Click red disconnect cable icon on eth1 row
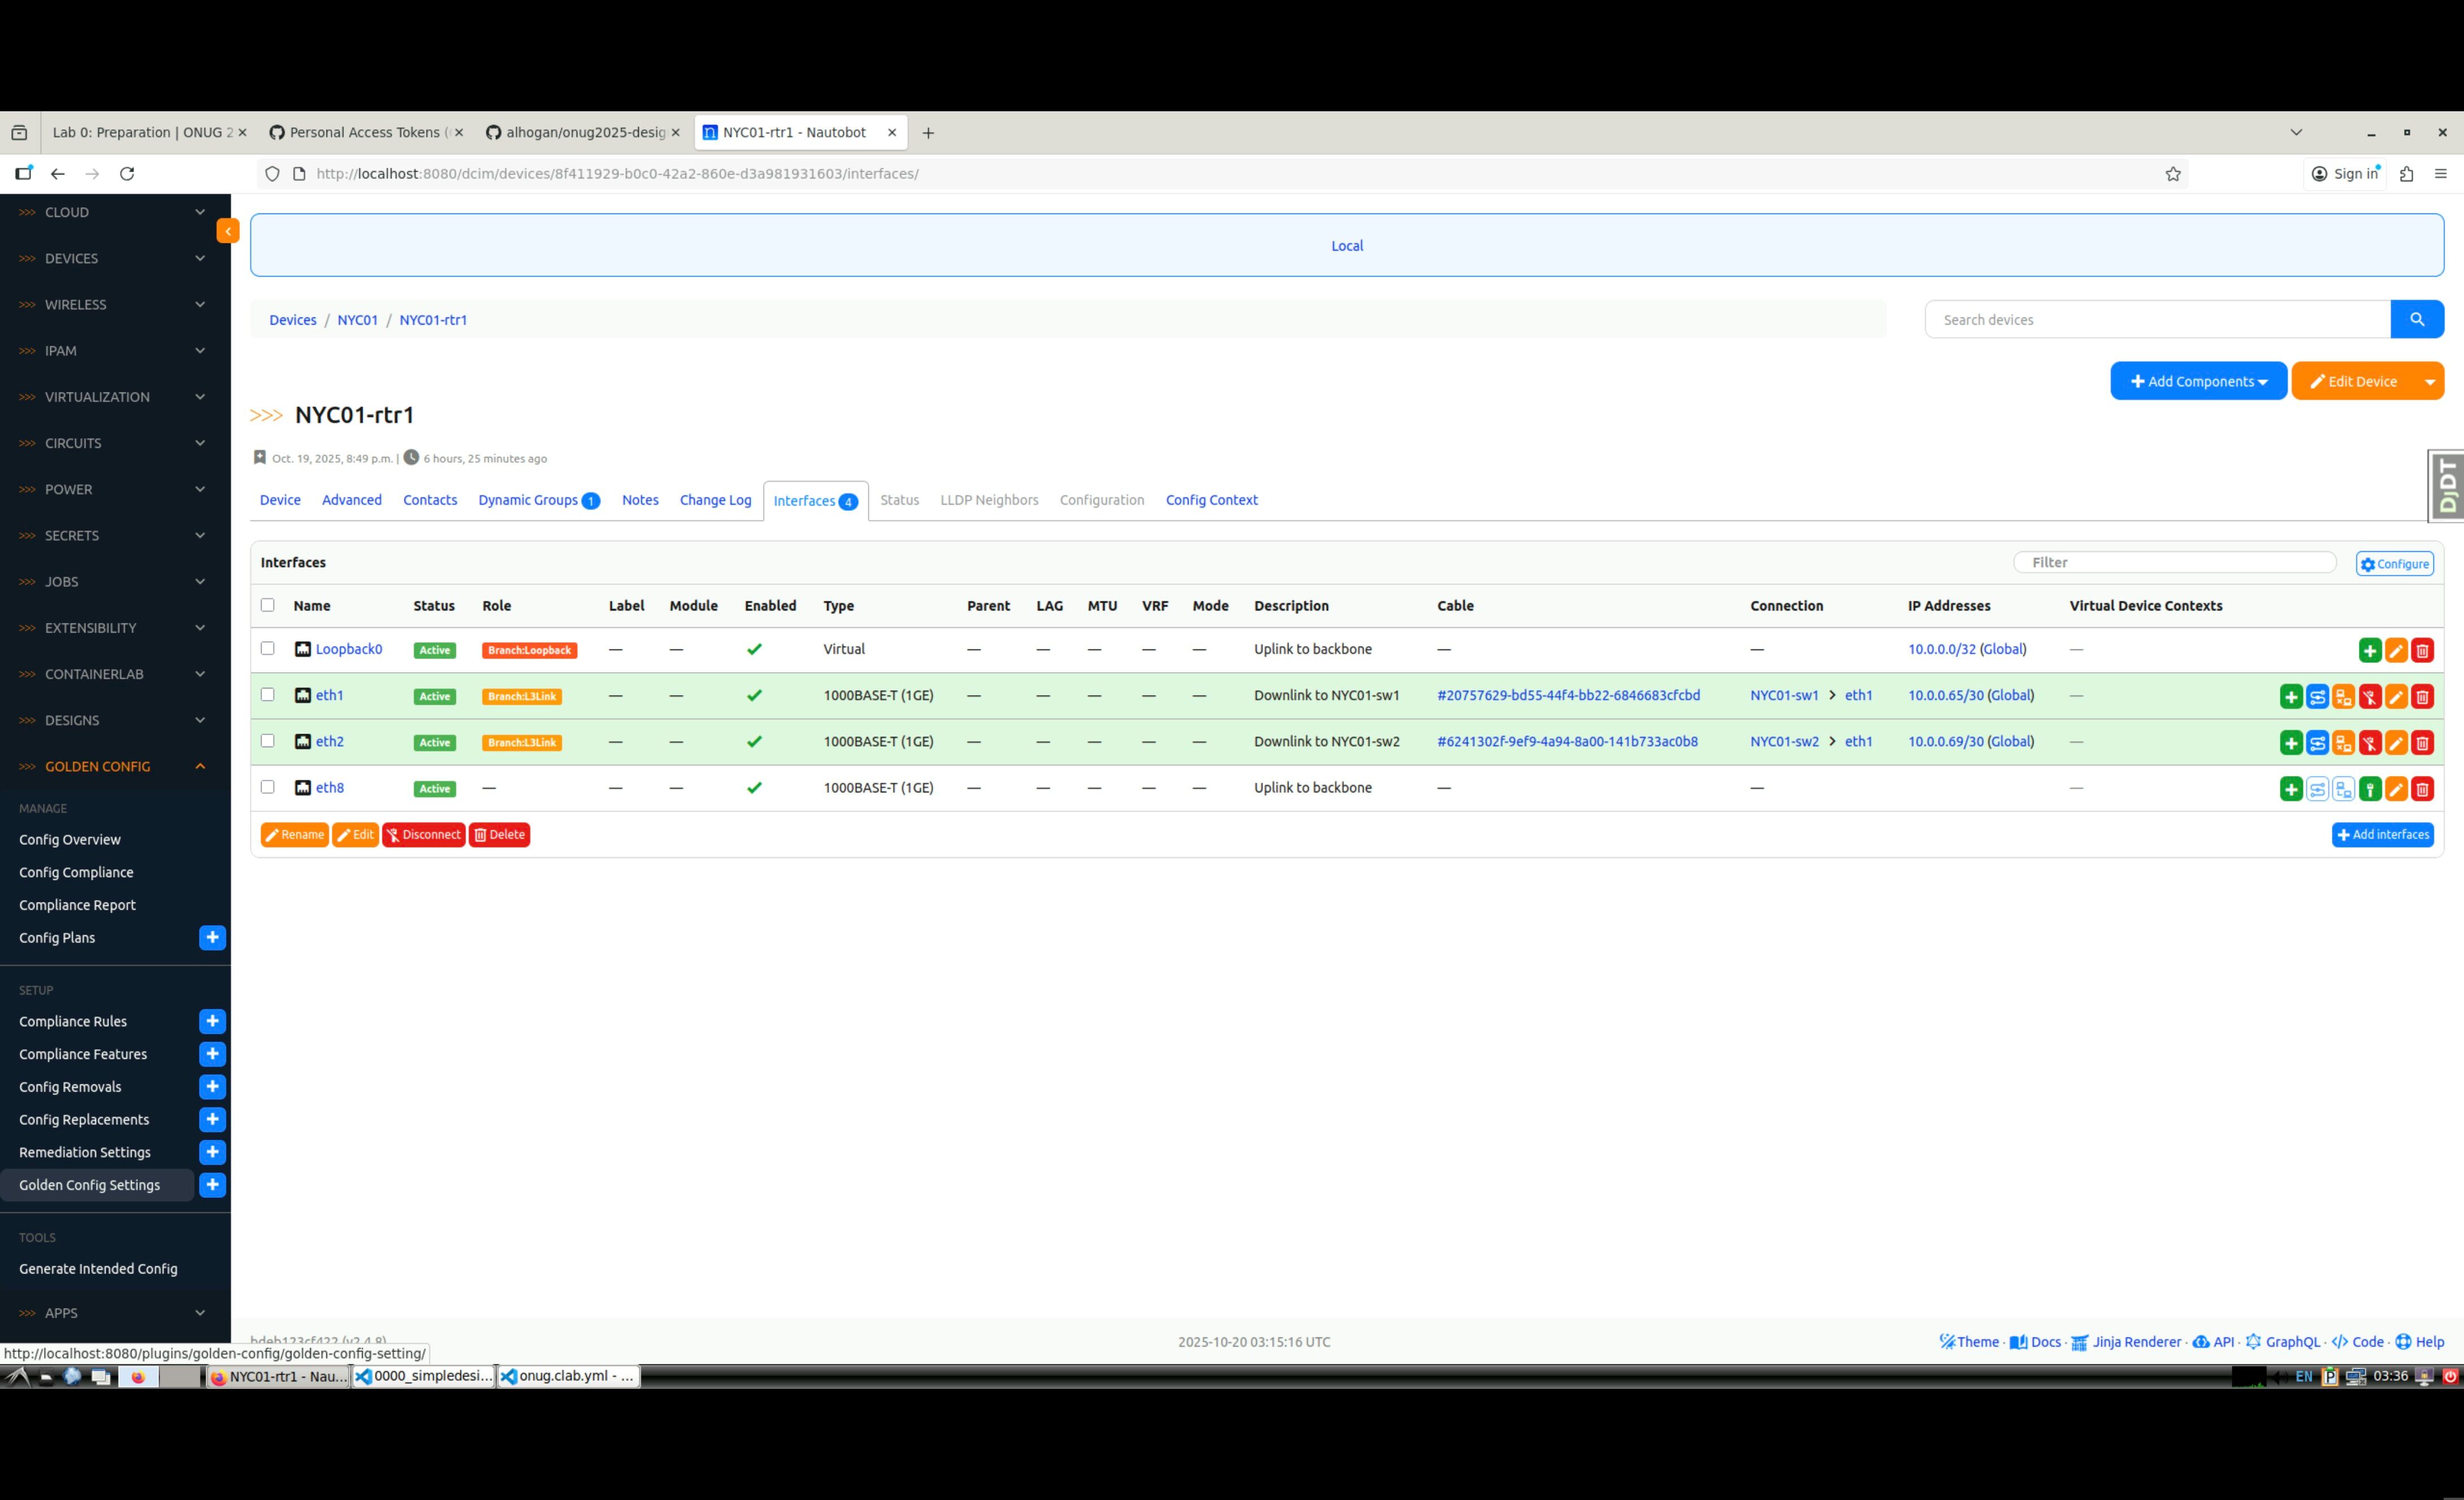The height and width of the screenshot is (1500, 2464). pos(2369,697)
